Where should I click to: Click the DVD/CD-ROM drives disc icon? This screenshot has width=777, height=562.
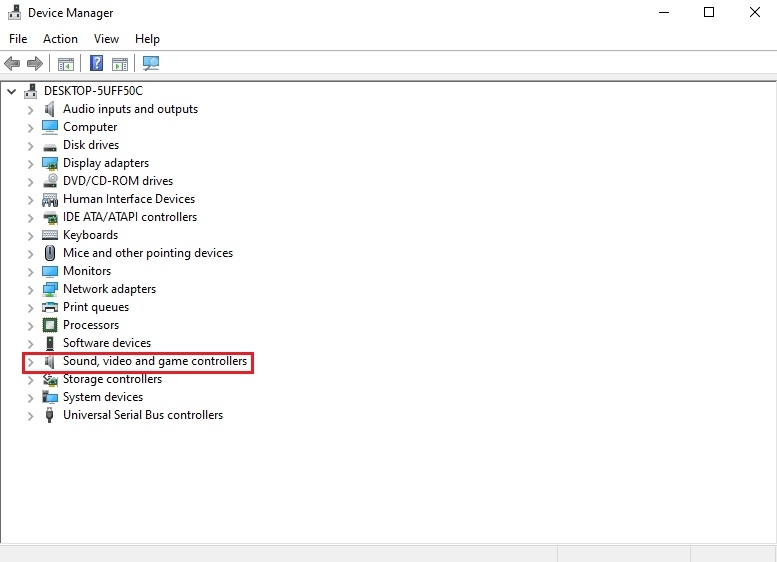50,181
